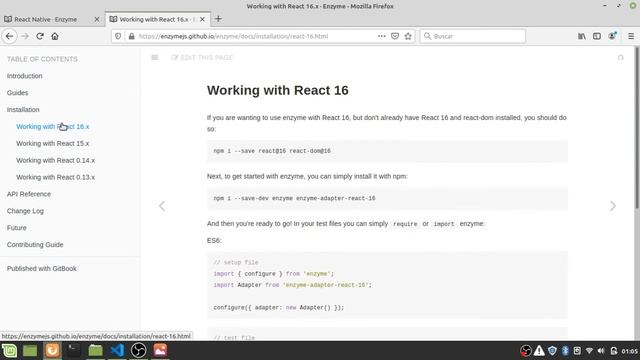Open Guides in the sidebar
Screen dimensions: 640x360
(x=18, y=93)
